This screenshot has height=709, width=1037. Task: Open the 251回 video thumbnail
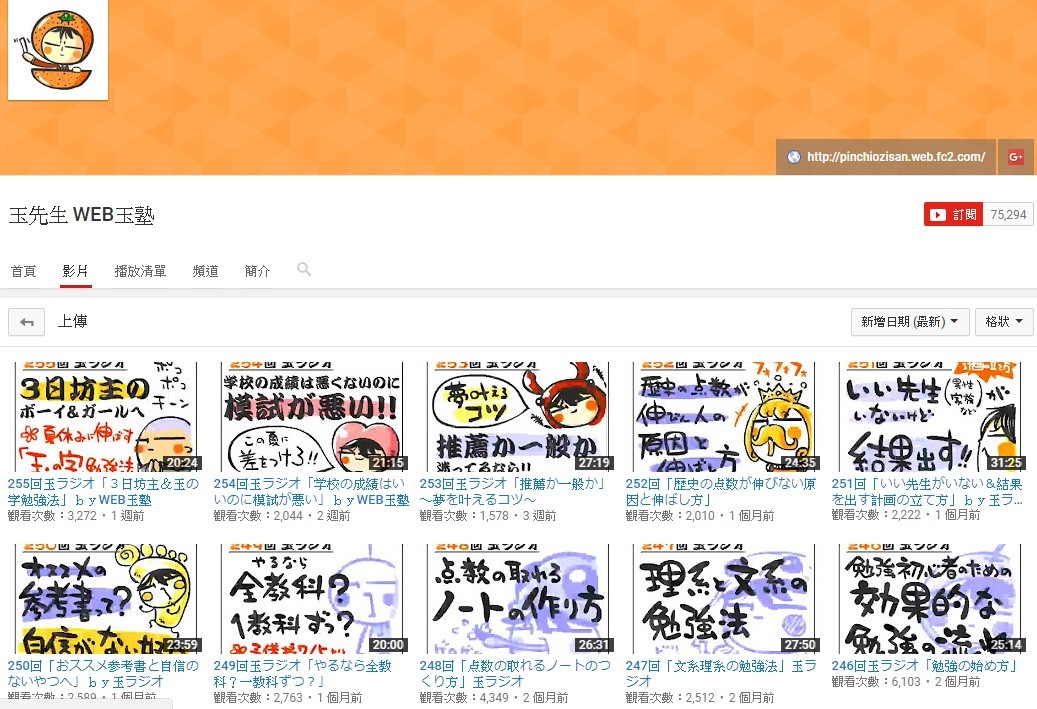click(x=929, y=417)
